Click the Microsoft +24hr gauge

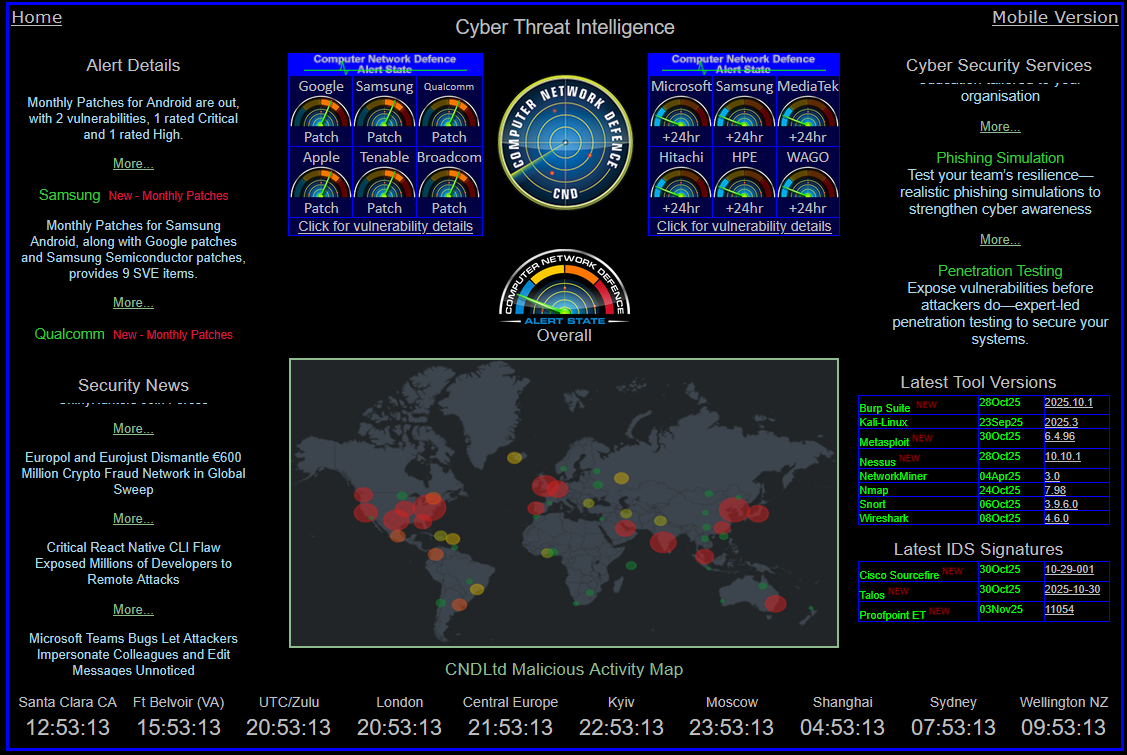(680, 110)
